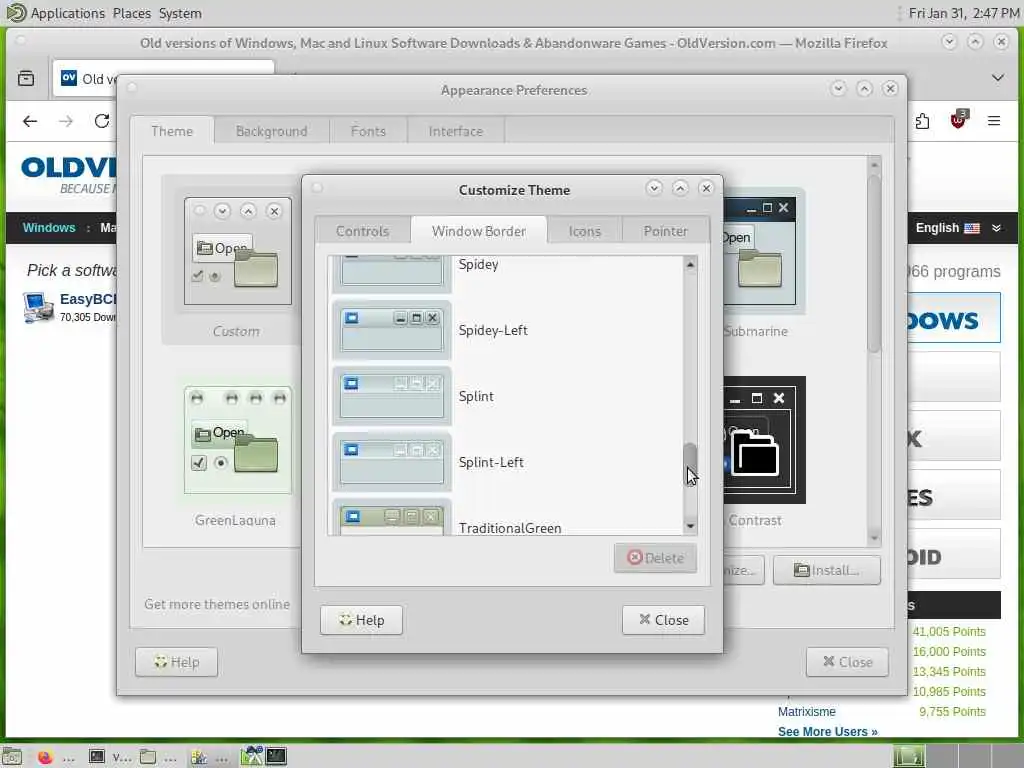Image resolution: width=1024 pixels, height=768 pixels.
Task: Click the Install... button
Action: point(827,570)
